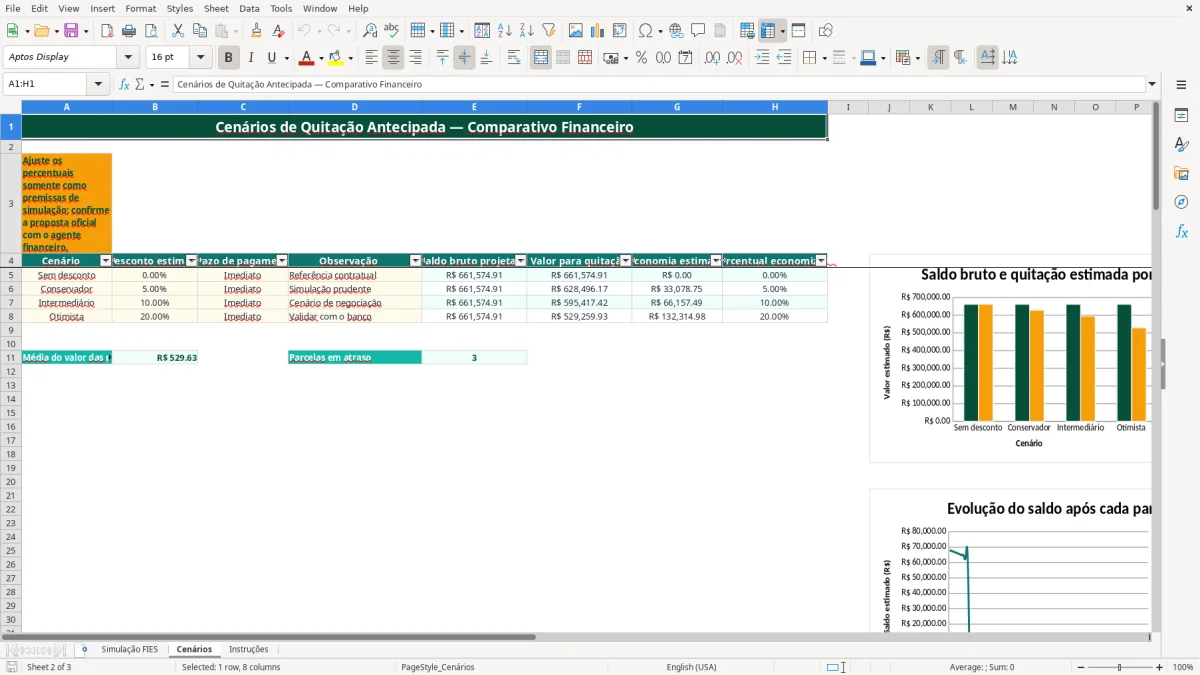Viewport: 1200px width, 675px height.
Task: Click the sidebar settings hamburger button
Action: [x=1181, y=87]
